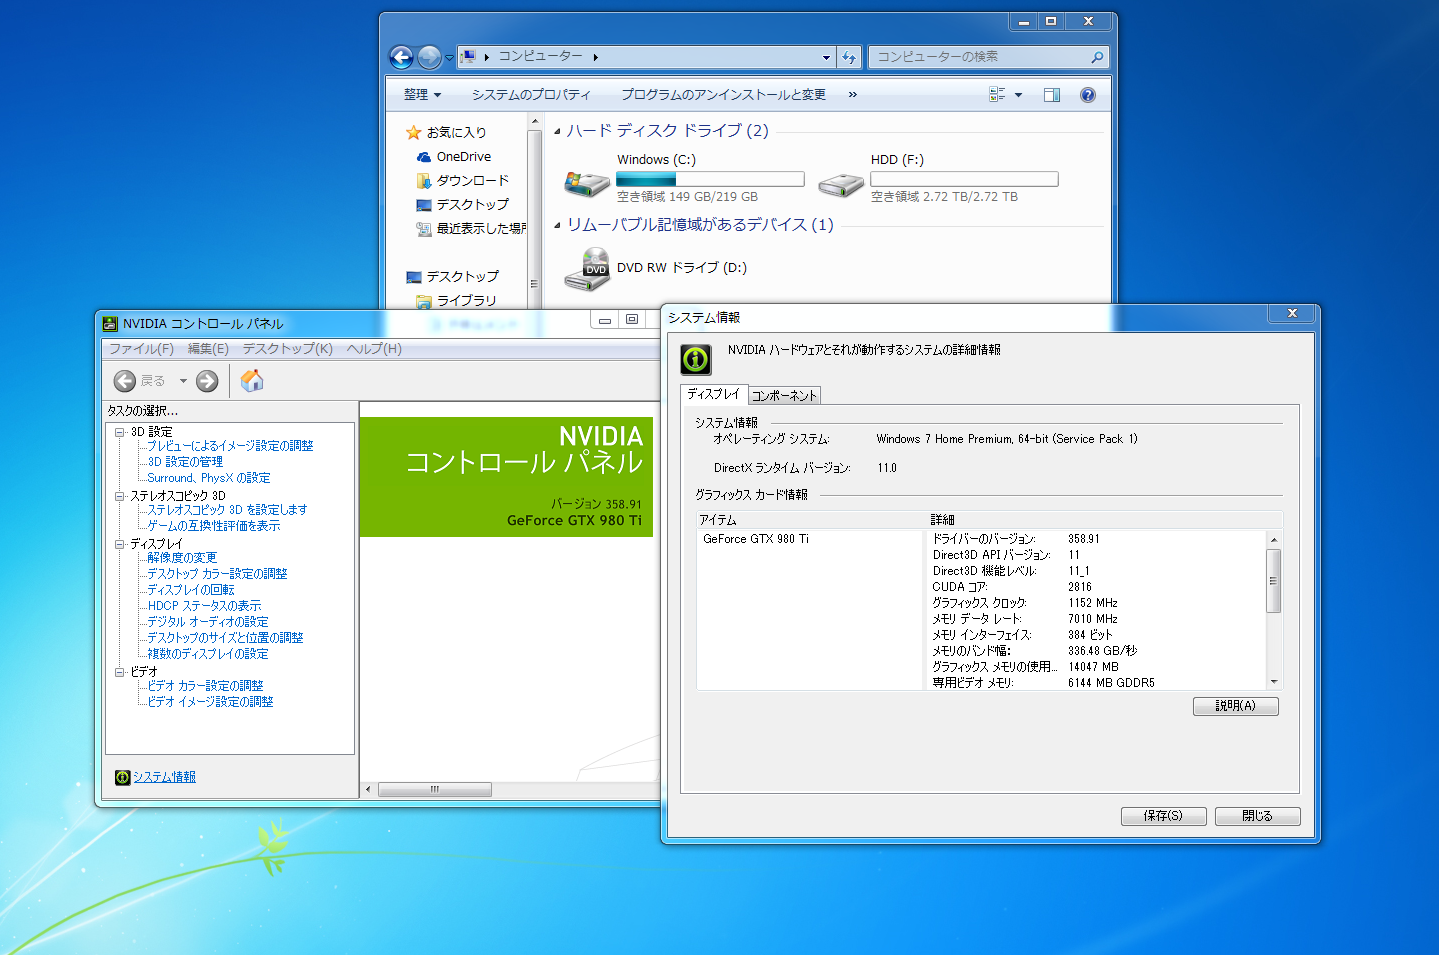The width and height of the screenshot is (1439, 955).
Task: Click the details list scroll down arrow
Action: pyautogui.click(x=1273, y=682)
